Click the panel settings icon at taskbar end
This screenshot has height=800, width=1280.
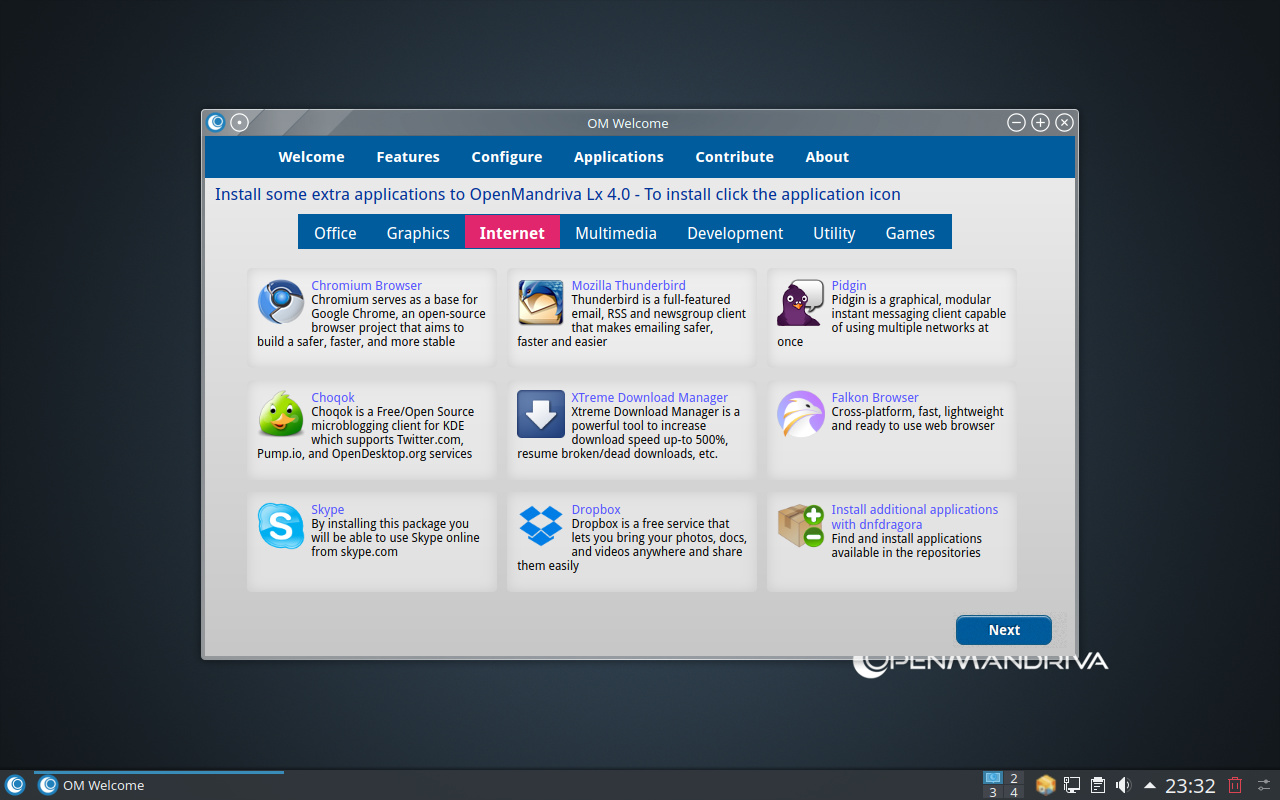(1265, 785)
